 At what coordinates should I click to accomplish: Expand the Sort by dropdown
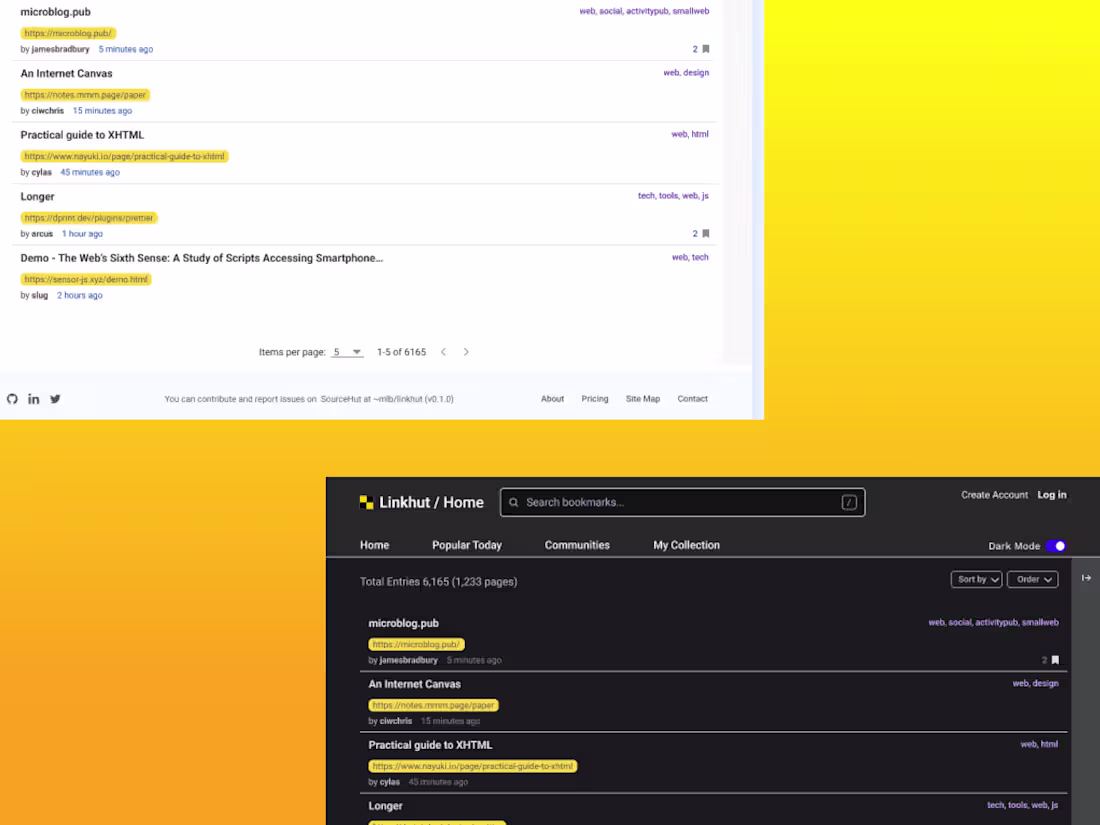(976, 579)
